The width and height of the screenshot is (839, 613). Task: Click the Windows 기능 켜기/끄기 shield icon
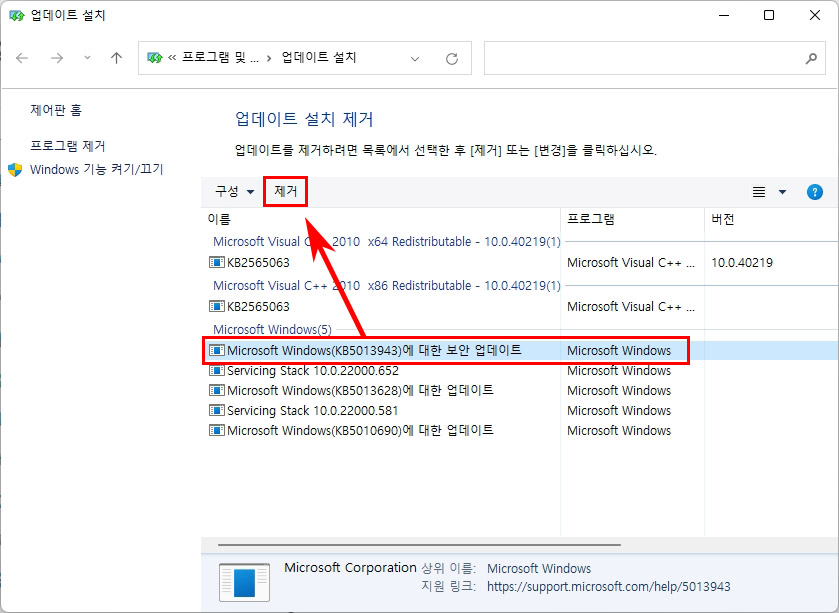16,170
